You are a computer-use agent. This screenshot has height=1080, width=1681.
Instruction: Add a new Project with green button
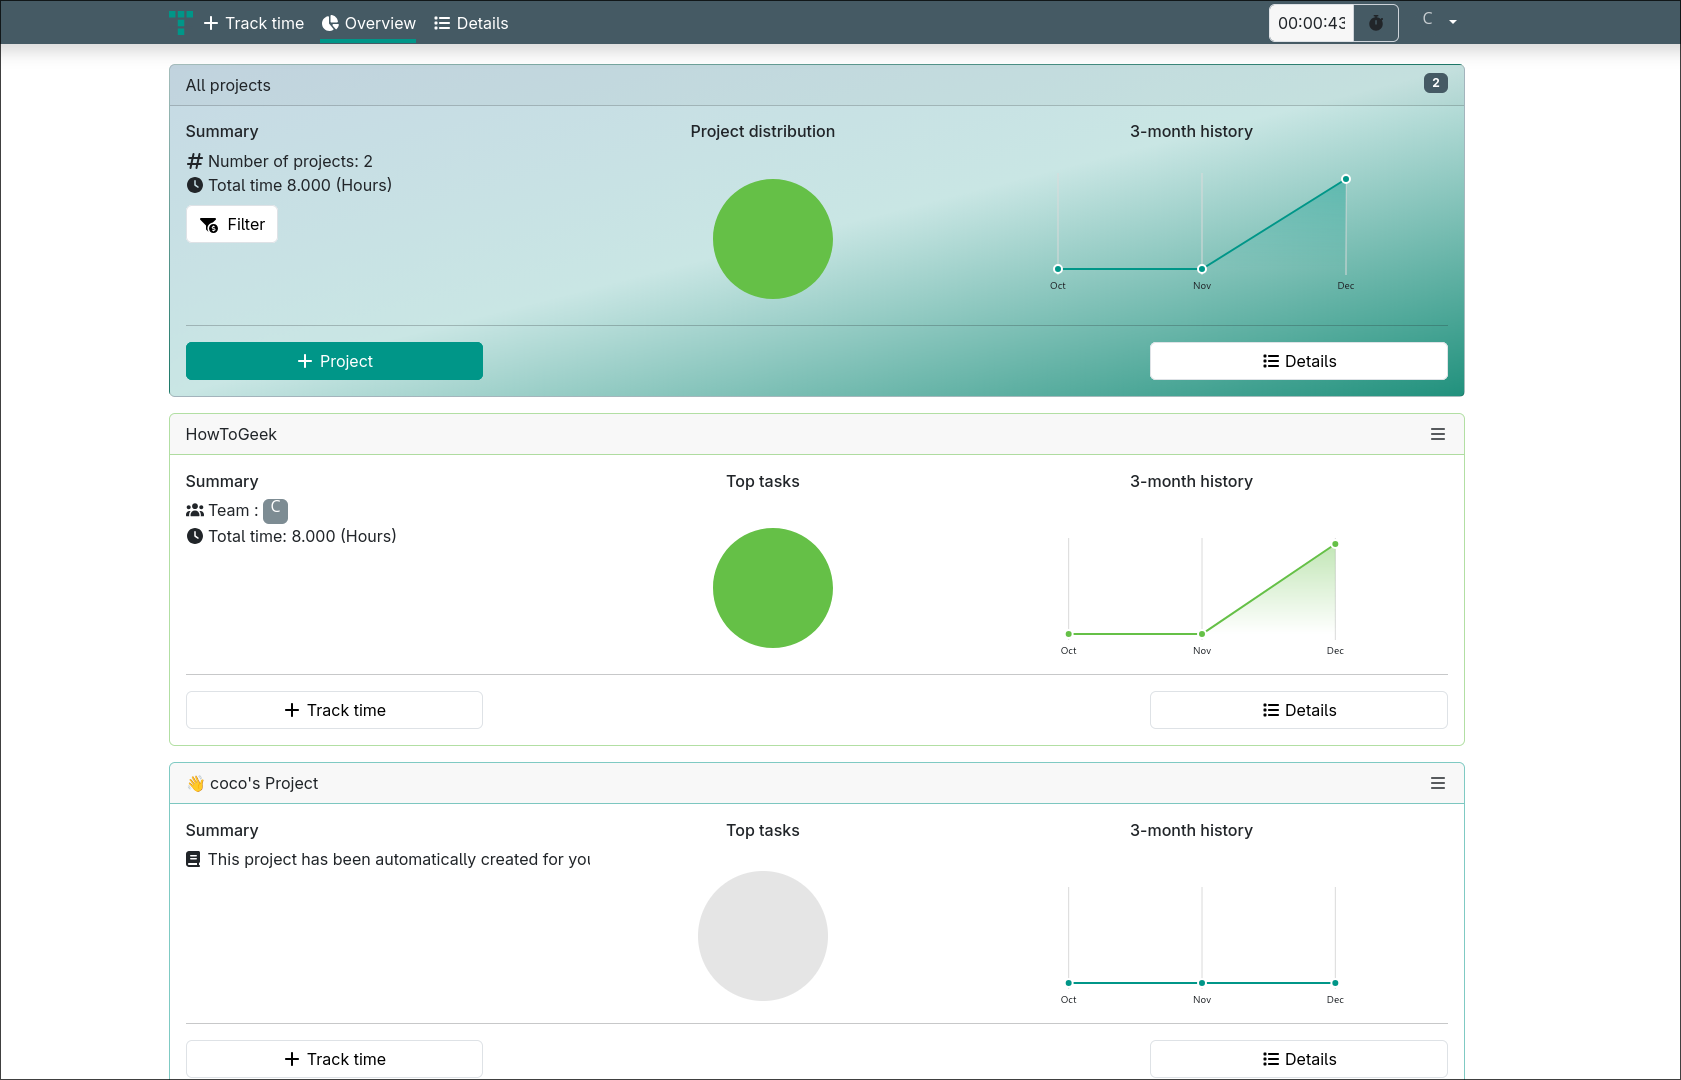tap(334, 361)
